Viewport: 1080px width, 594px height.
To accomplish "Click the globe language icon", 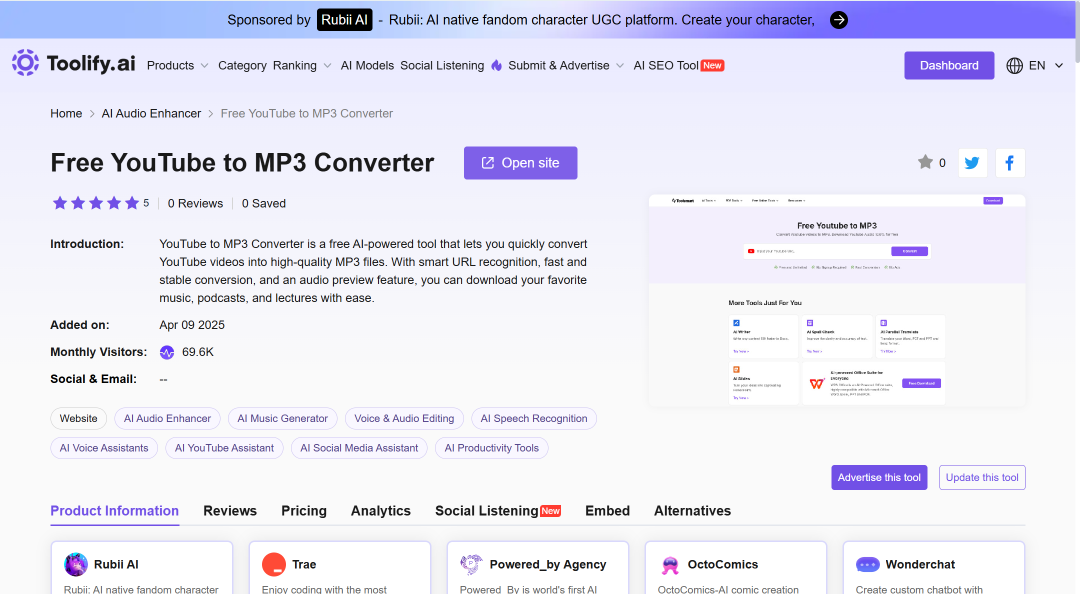I will 1015,65.
